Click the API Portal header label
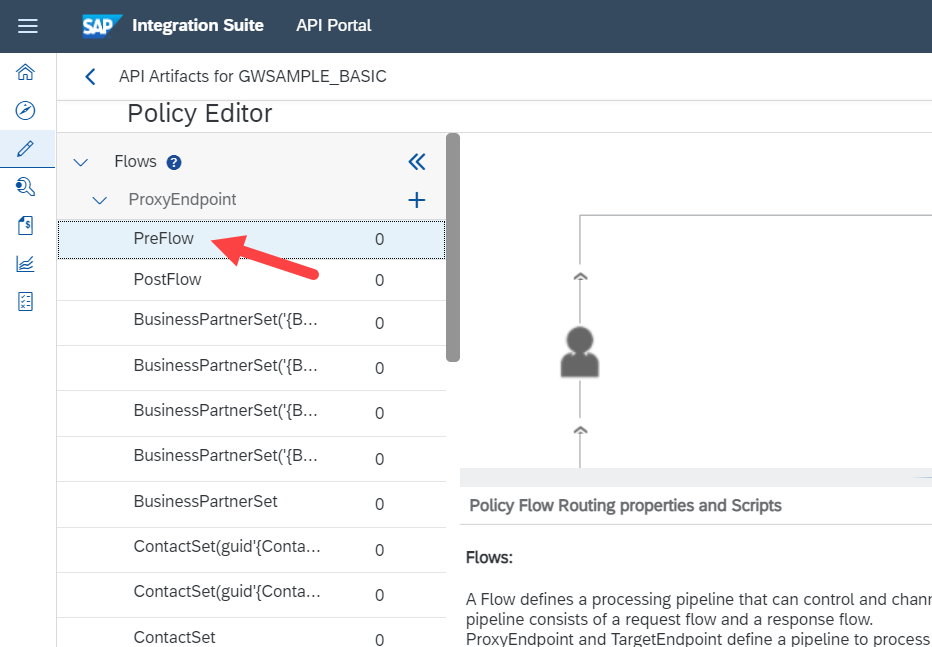 [333, 26]
